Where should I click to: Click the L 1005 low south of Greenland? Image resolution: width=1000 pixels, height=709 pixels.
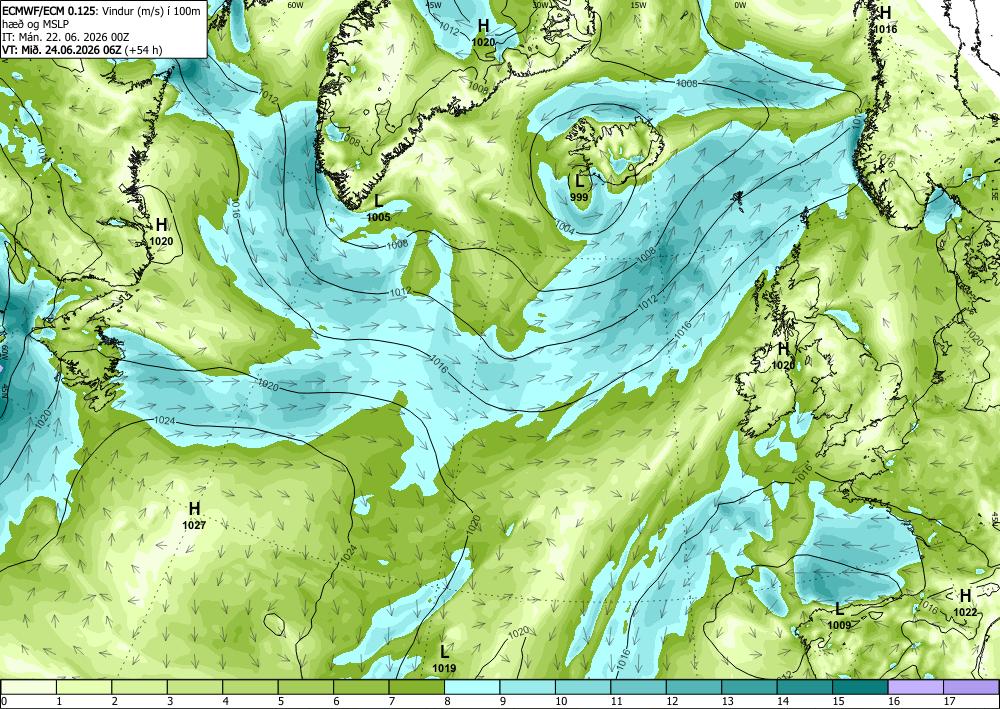(378, 208)
